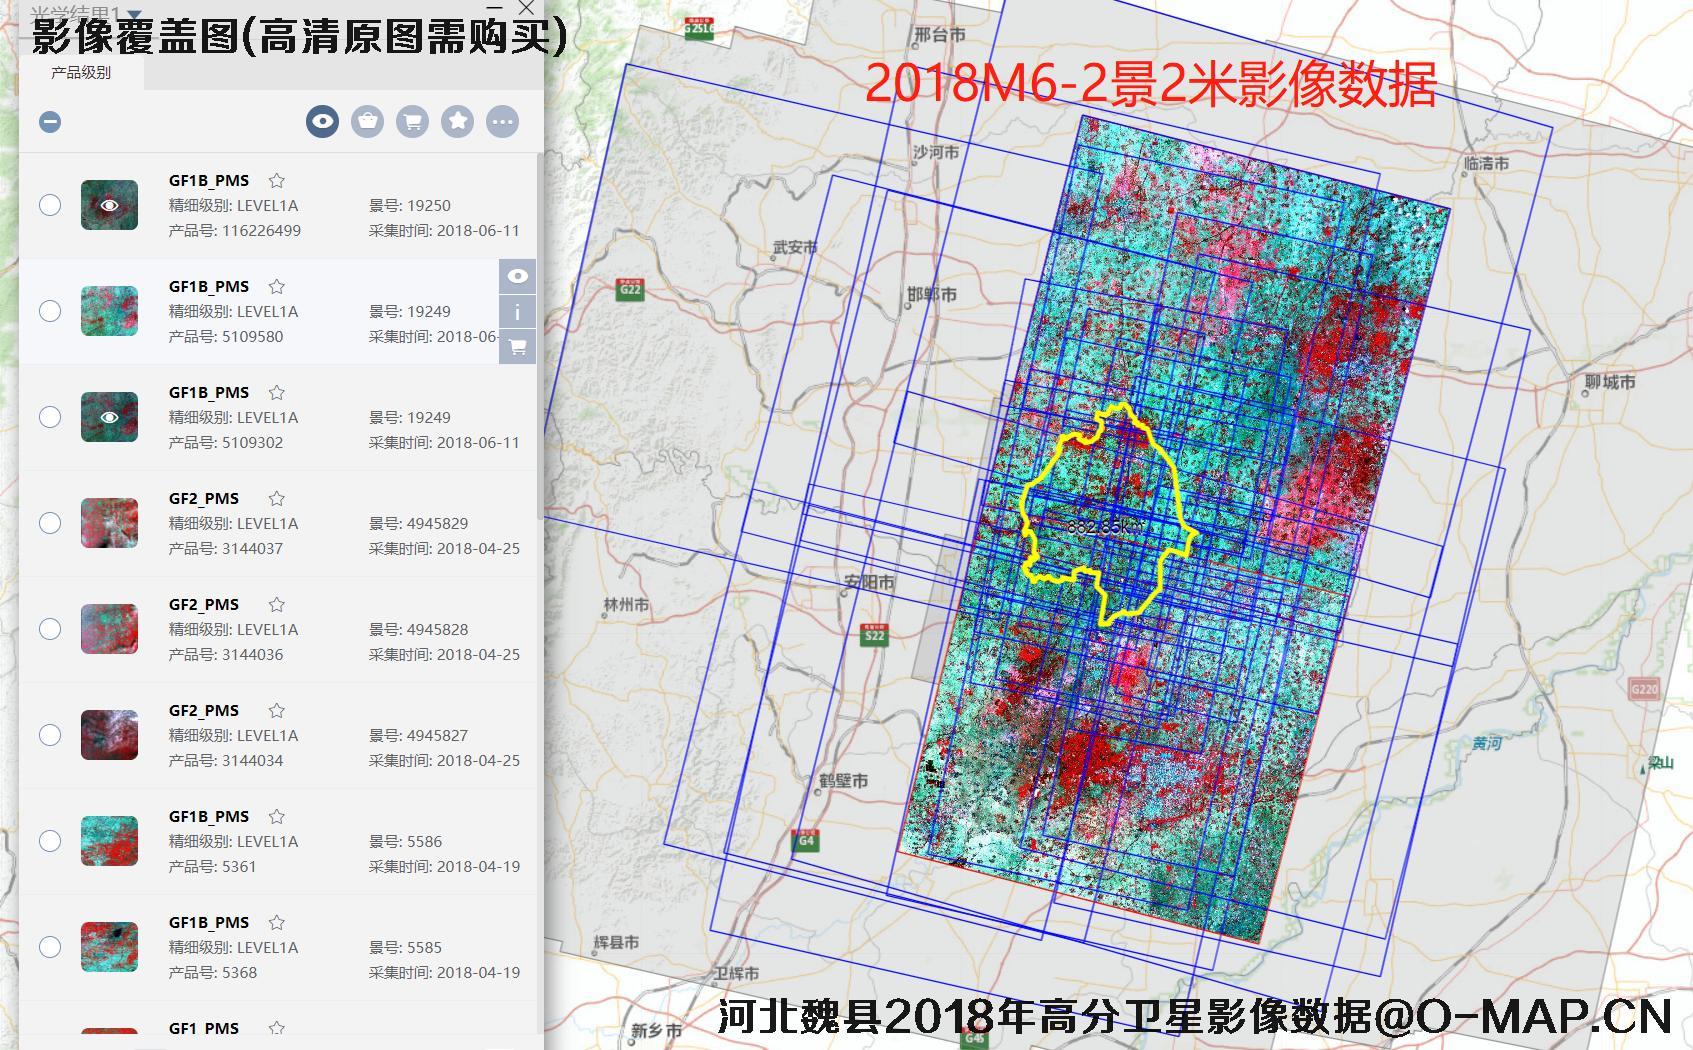Switch to the 产品级别 tab

(81, 73)
